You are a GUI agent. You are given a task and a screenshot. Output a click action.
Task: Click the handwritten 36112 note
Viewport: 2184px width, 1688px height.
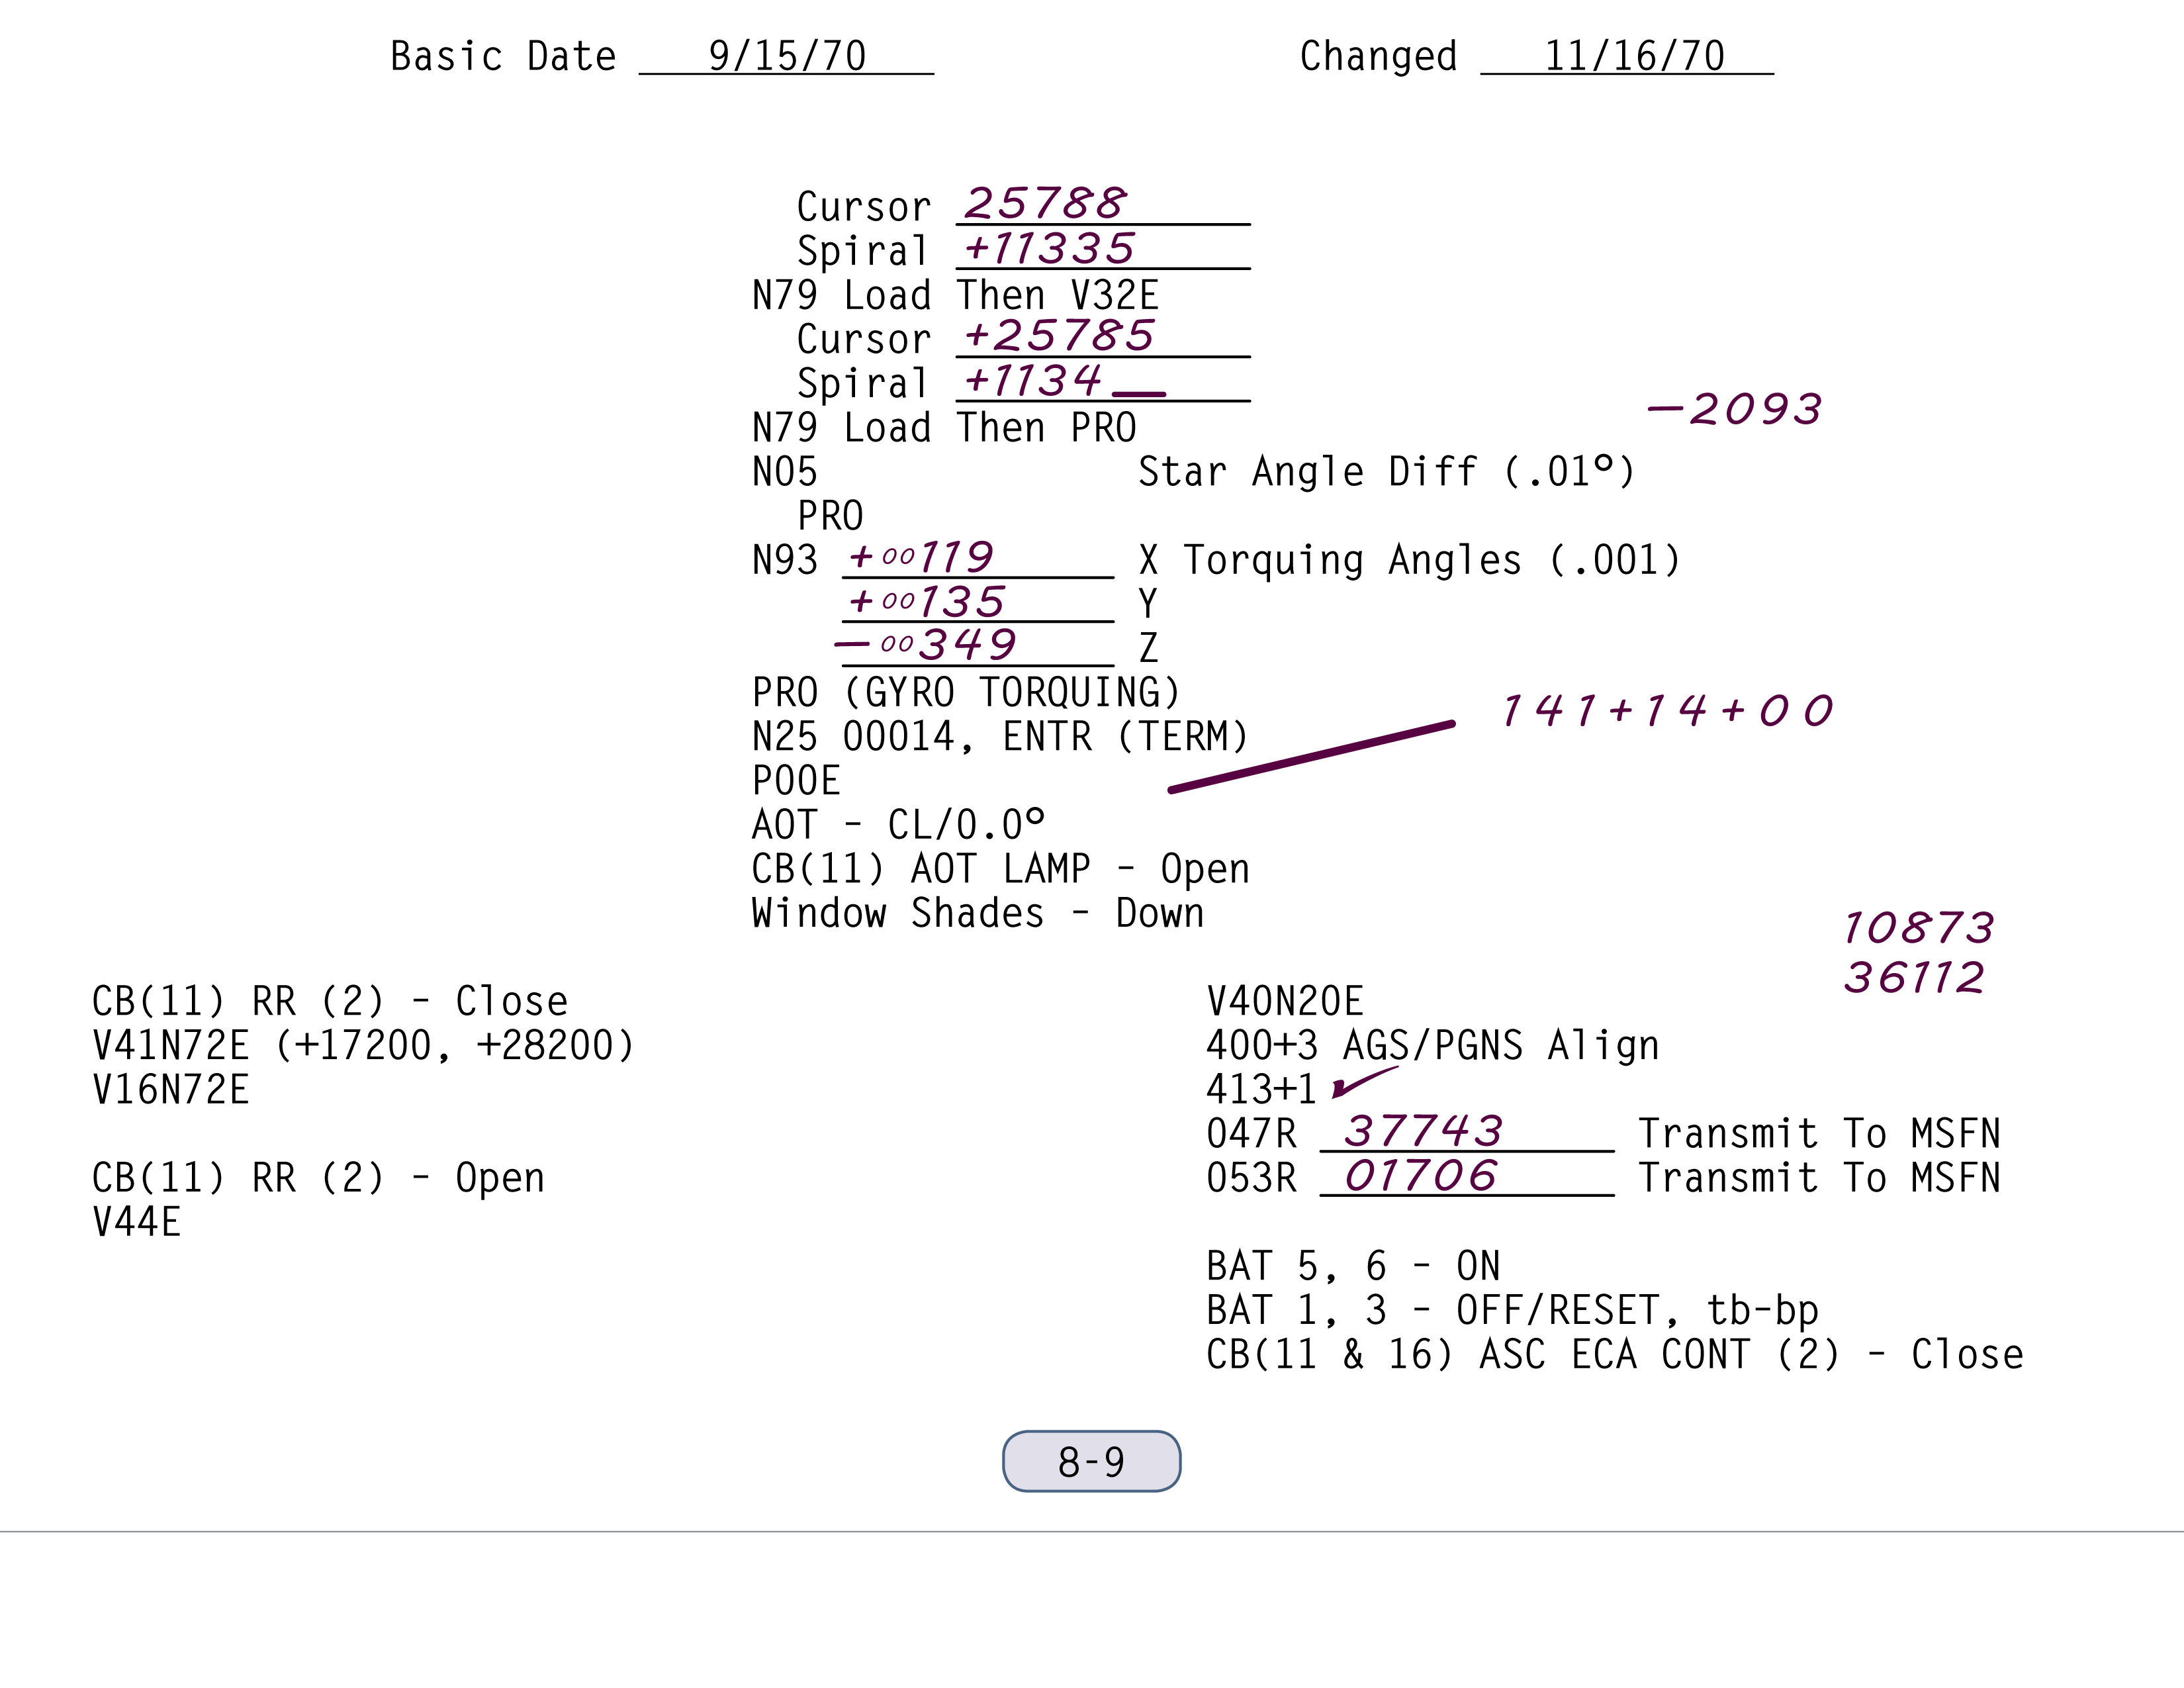pos(1914,978)
